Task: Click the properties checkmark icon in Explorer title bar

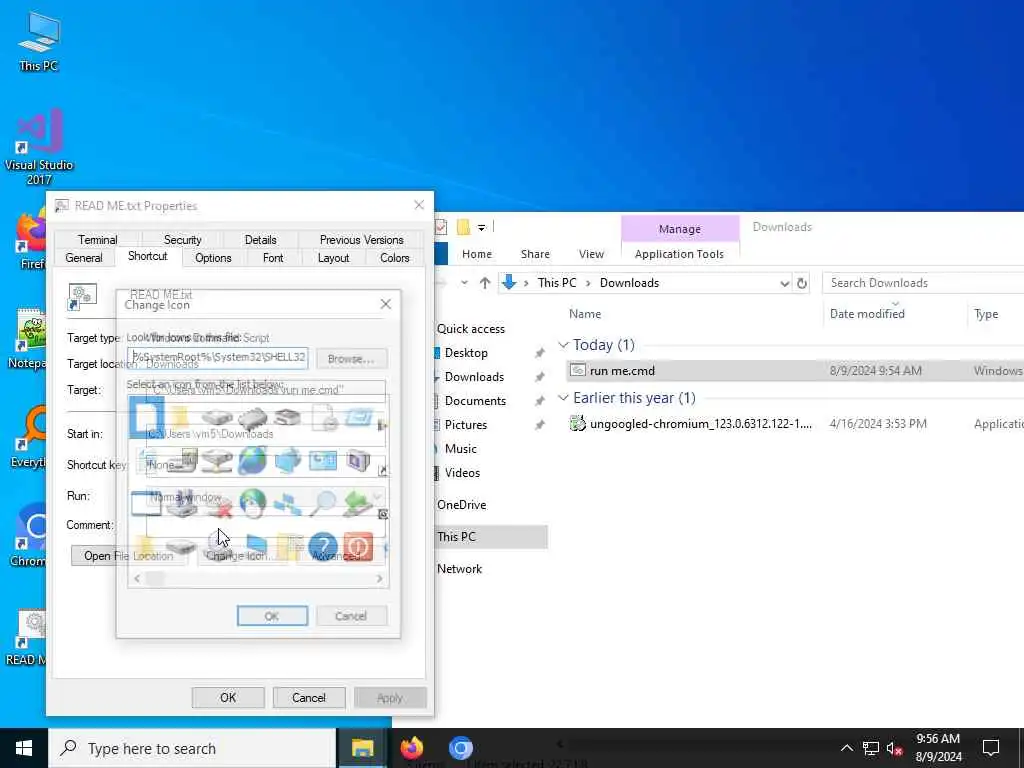Action: 441,227
